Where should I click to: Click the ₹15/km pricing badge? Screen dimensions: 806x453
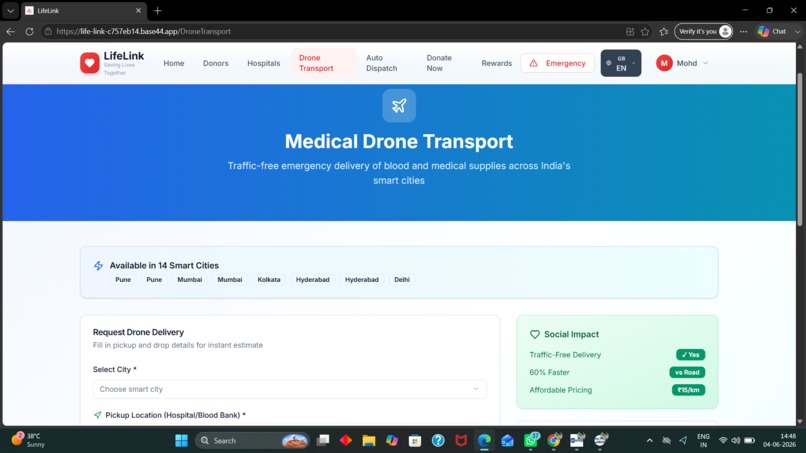coord(688,390)
